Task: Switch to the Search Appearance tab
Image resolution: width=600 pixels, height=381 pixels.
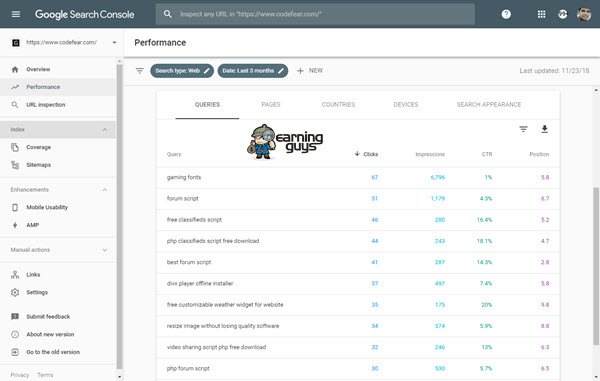Action: (489, 104)
